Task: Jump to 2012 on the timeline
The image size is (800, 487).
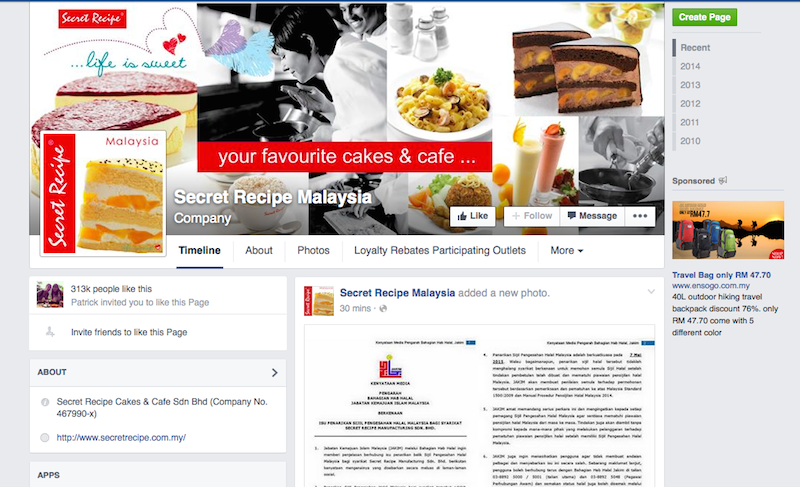Action: (x=690, y=104)
